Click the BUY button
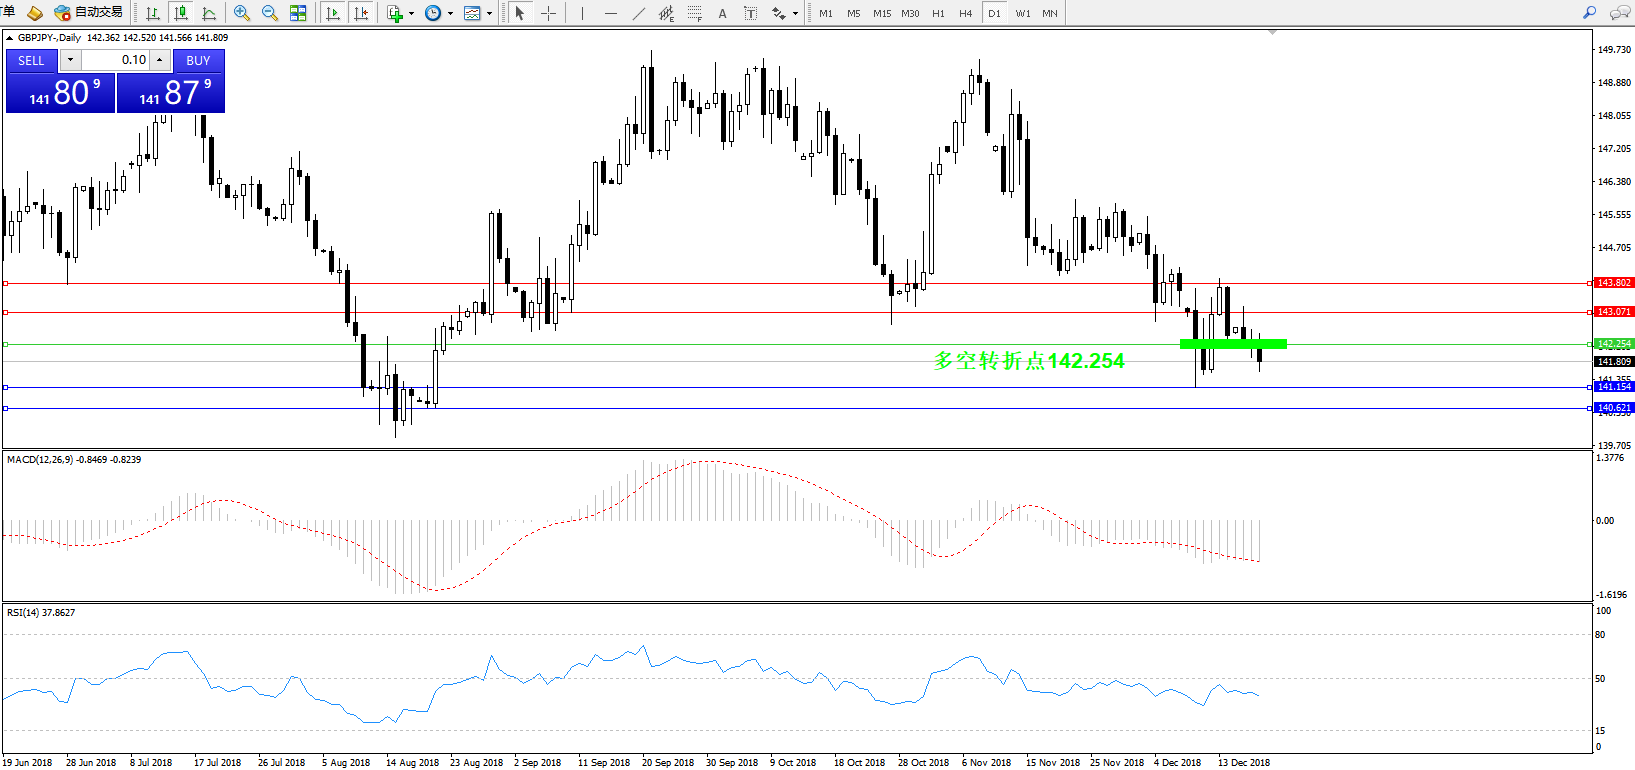The height and width of the screenshot is (770, 1635). point(198,60)
